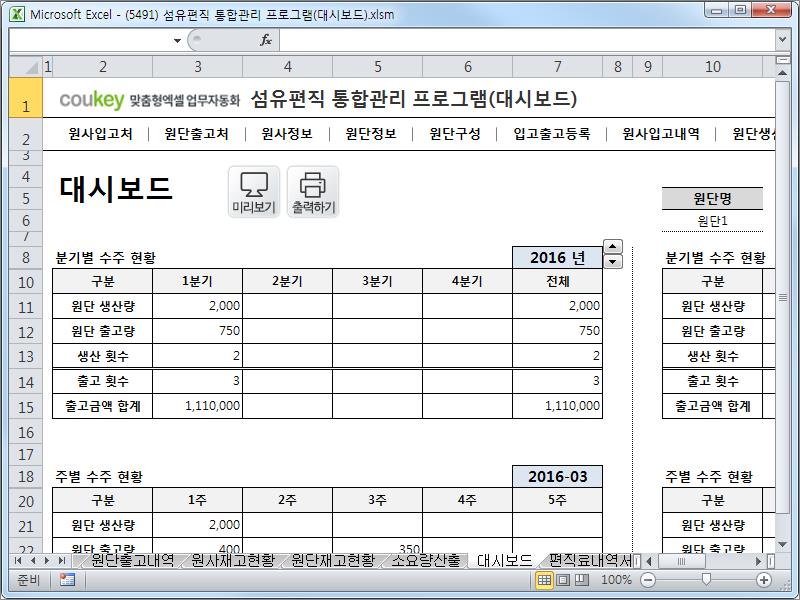This screenshot has height=600, width=800.
Task: Click the 출력하기 print icon button
Action: [x=313, y=191]
